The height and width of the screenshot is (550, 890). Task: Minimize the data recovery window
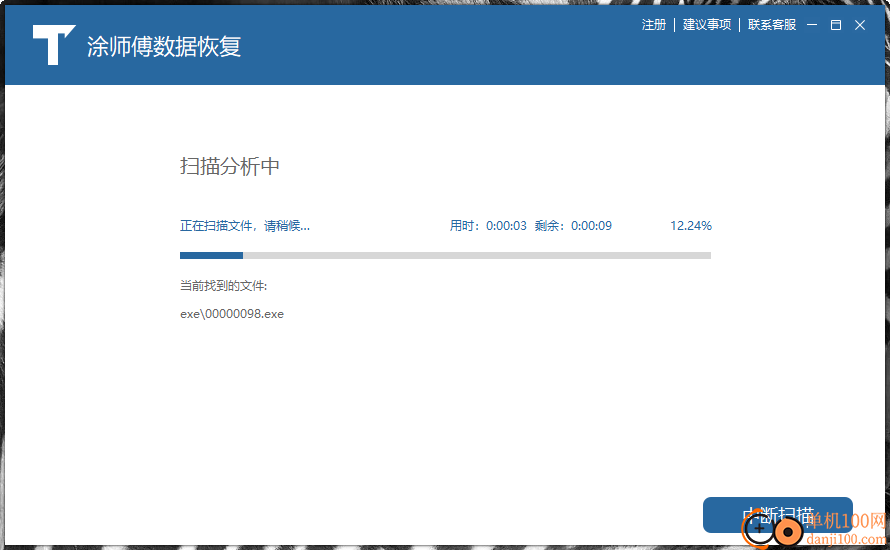[812, 24]
